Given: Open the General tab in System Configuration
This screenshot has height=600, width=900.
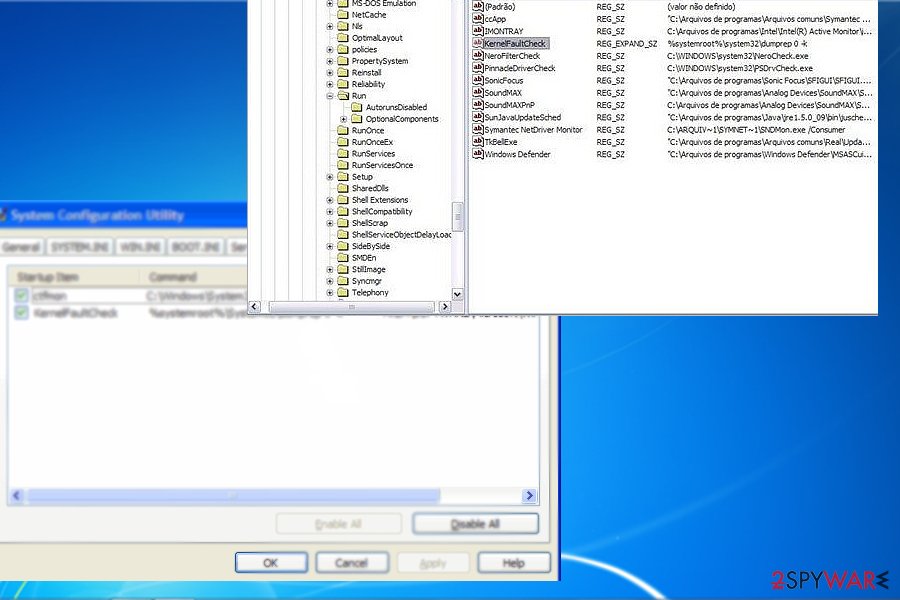Looking at the screenshot, I should click(21, 247).
